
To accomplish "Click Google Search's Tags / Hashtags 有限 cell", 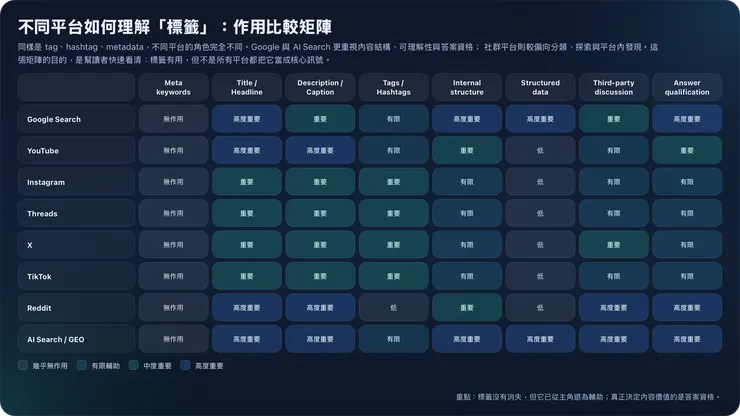I will click(394, 119).
